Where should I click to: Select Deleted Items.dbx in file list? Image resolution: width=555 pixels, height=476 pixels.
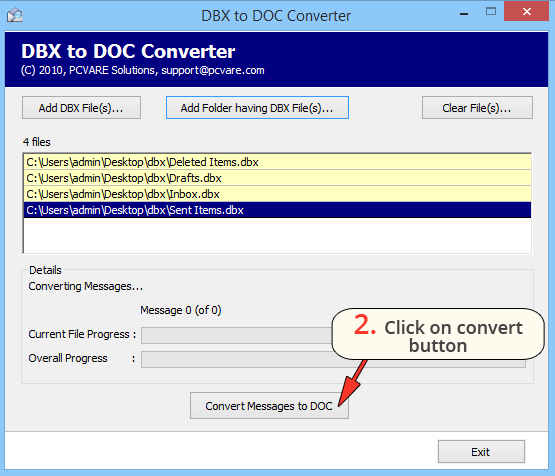(278, 162)
